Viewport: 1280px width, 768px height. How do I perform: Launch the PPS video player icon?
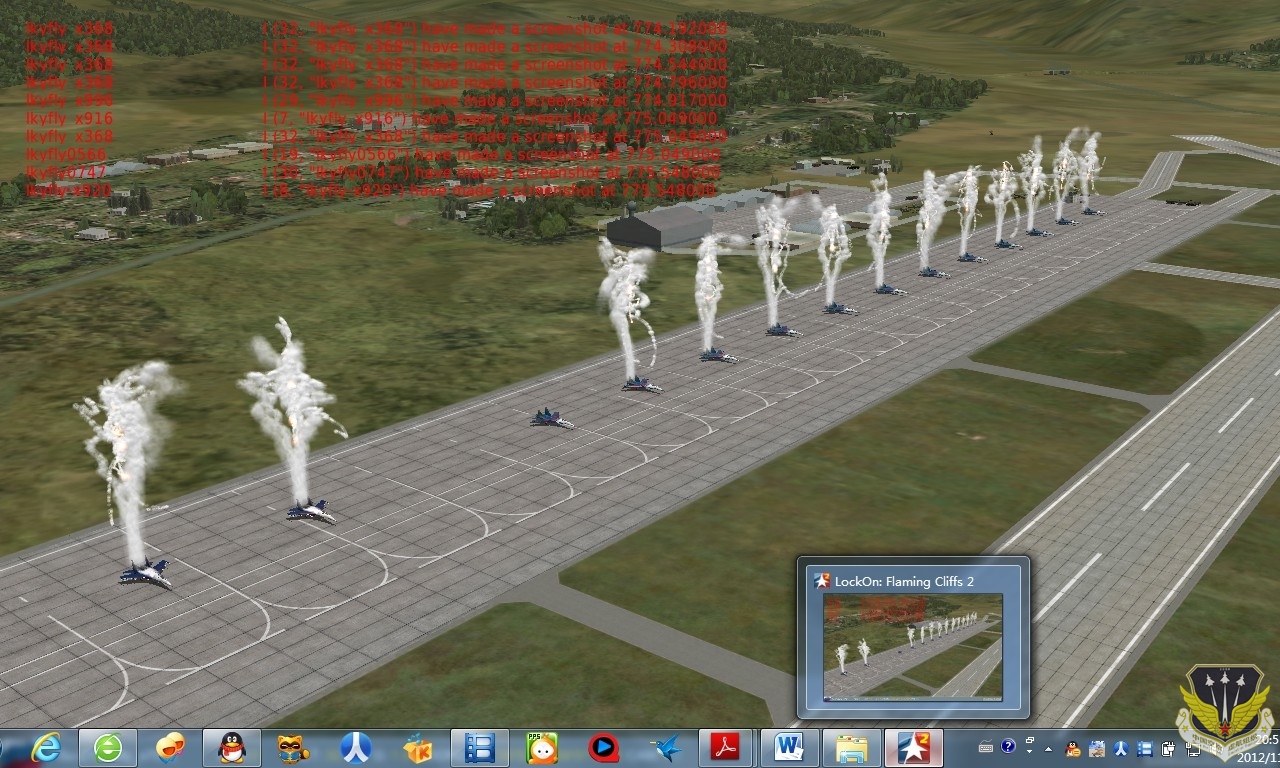click(542, 748)
